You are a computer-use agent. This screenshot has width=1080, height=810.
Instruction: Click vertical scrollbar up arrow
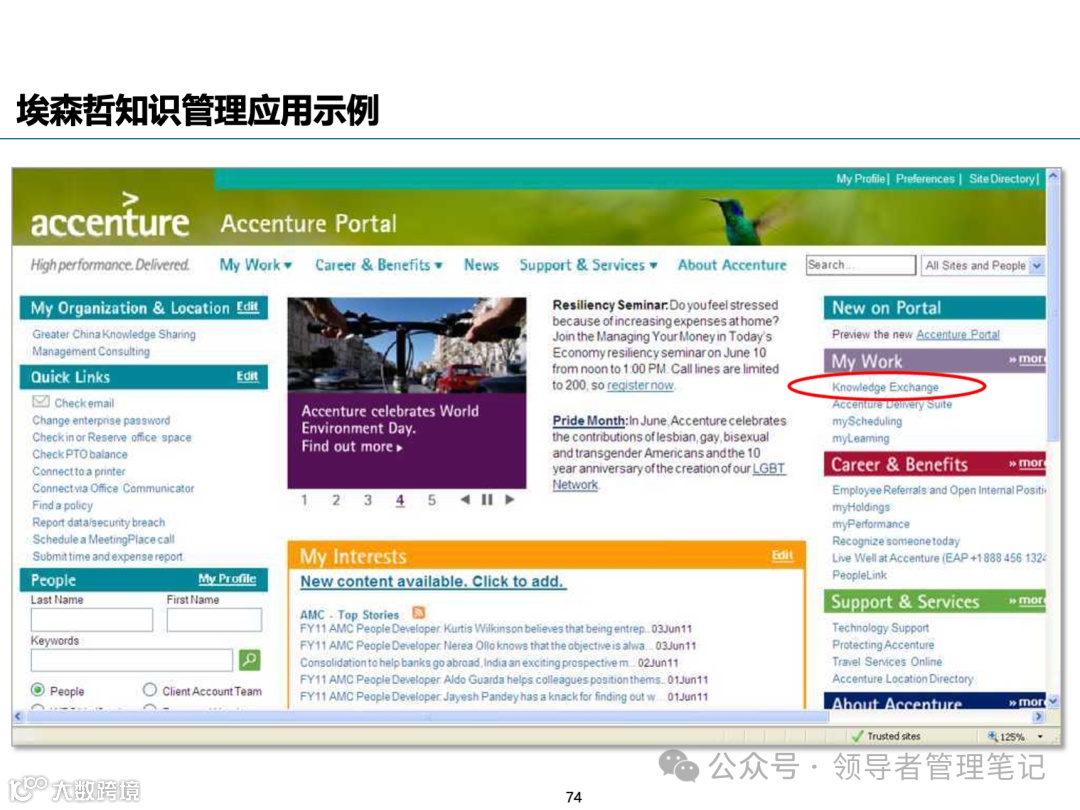(1053, 176)
